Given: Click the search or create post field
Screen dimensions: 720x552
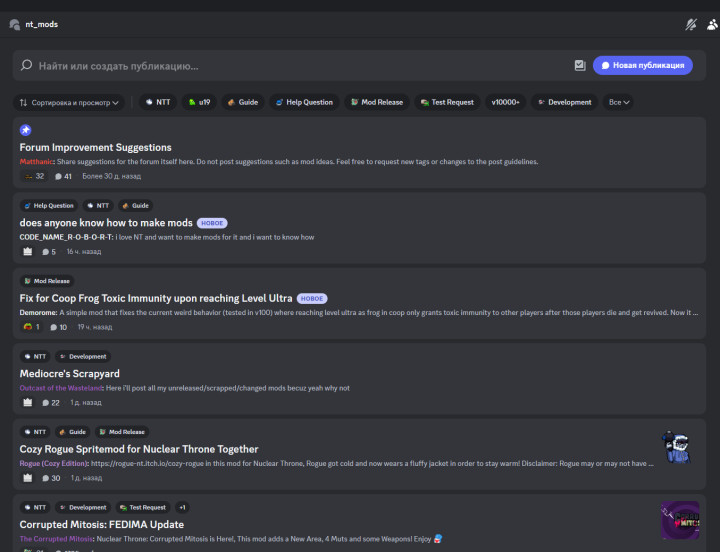Looking at the screenshot, I should pos(300,66).
